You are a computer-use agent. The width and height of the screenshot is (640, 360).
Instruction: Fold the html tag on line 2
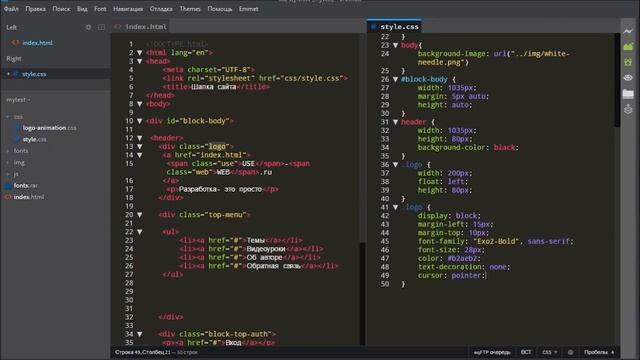point(140,53)
